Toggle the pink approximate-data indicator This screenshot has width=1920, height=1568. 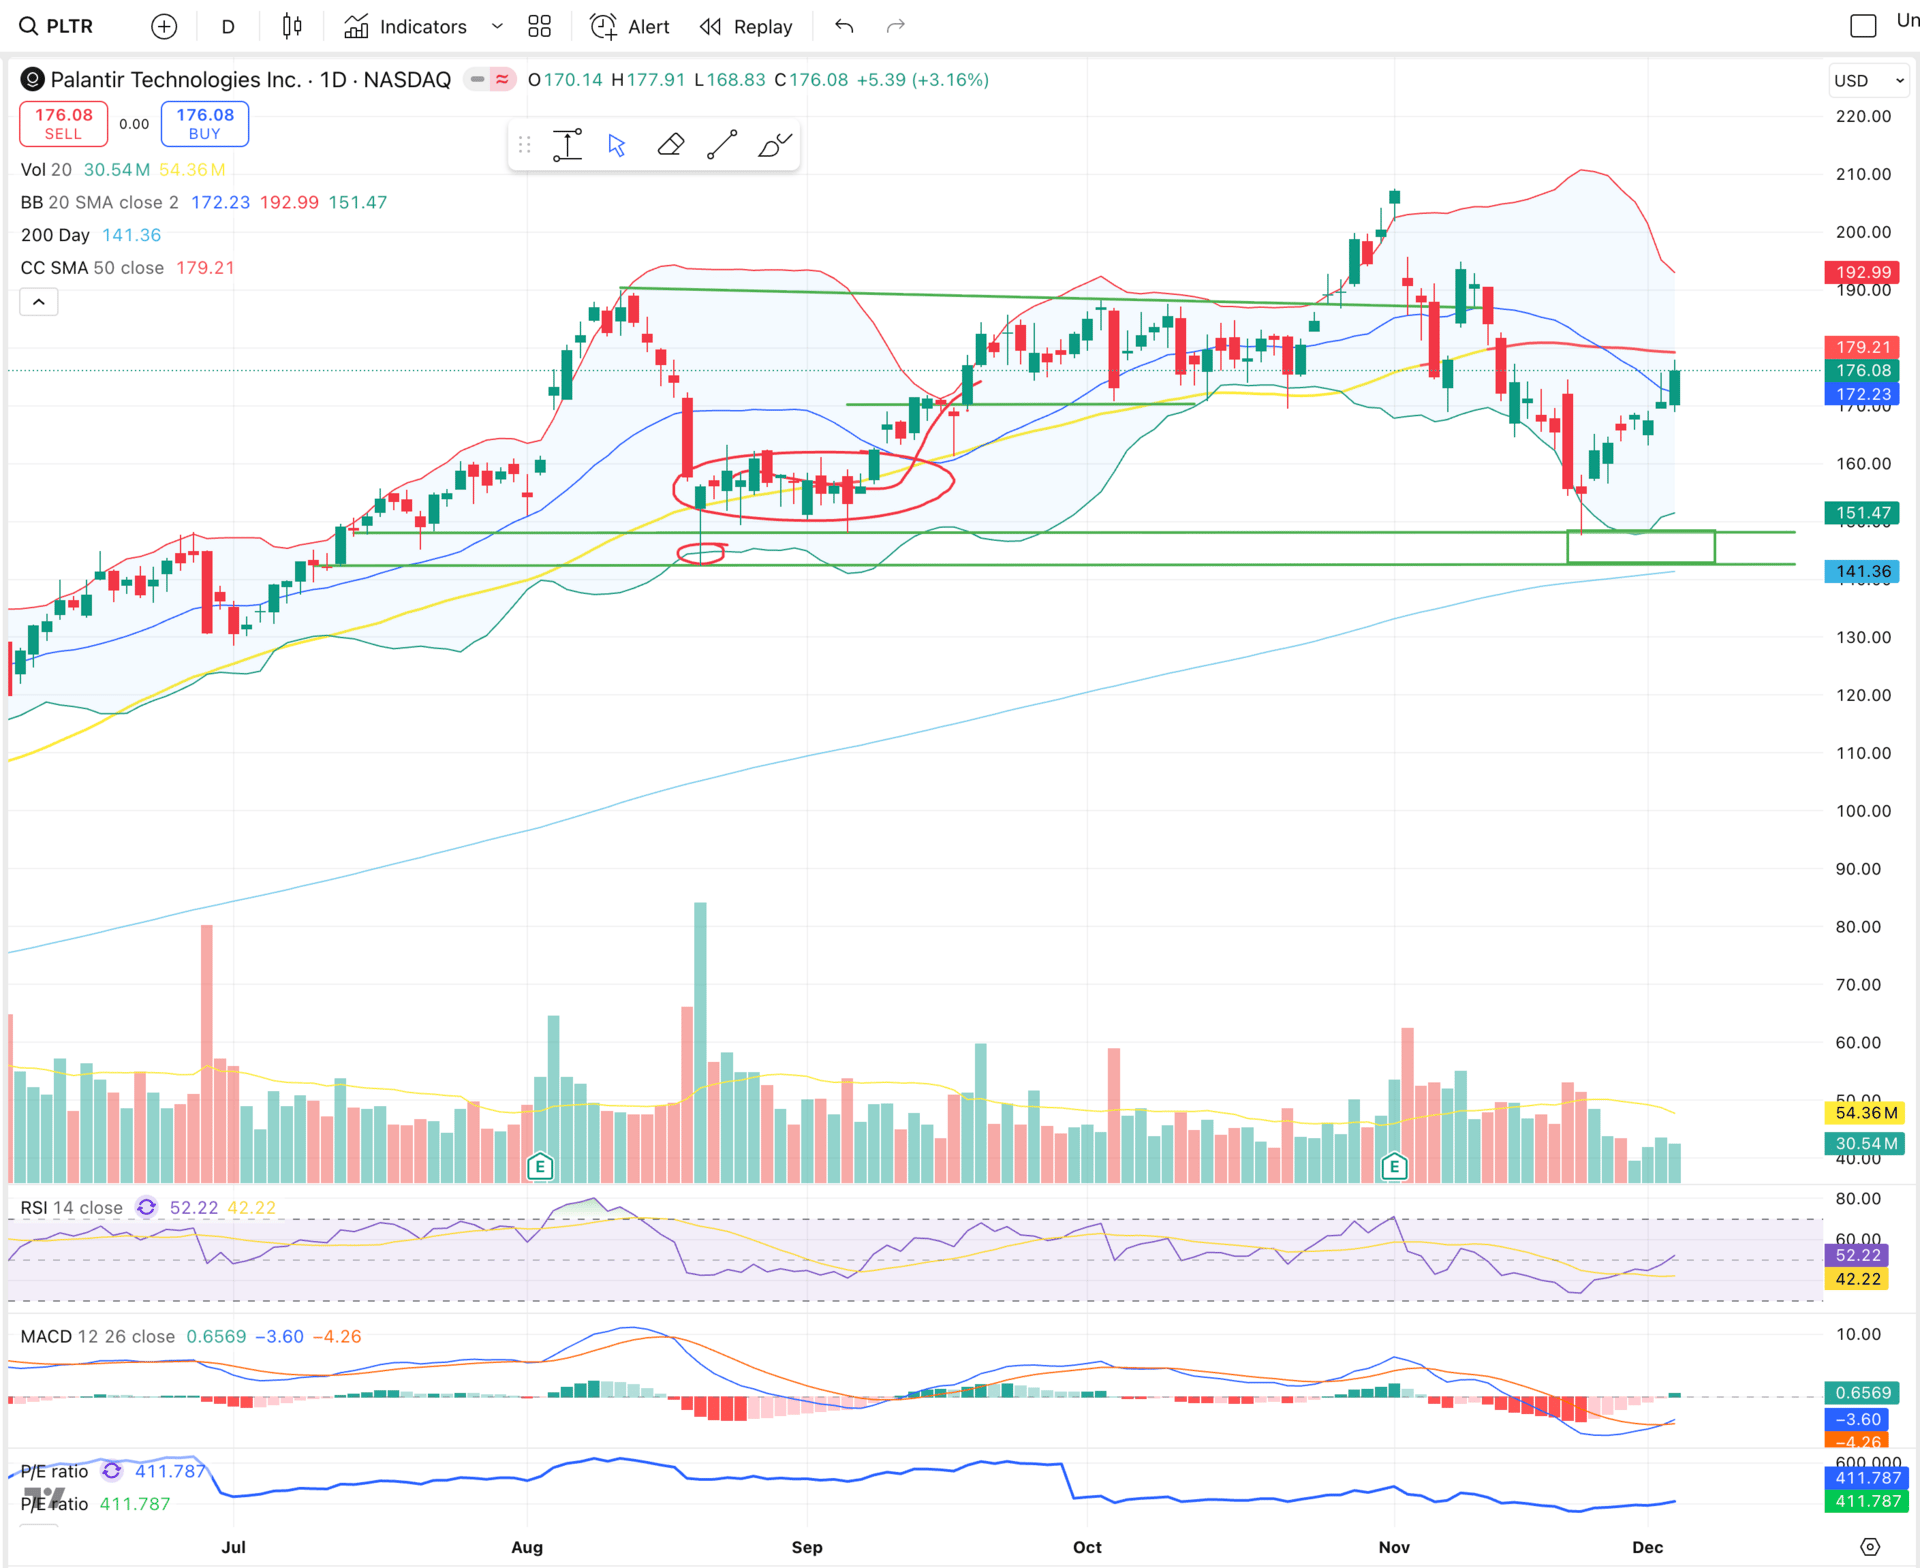tap(502, 80)
